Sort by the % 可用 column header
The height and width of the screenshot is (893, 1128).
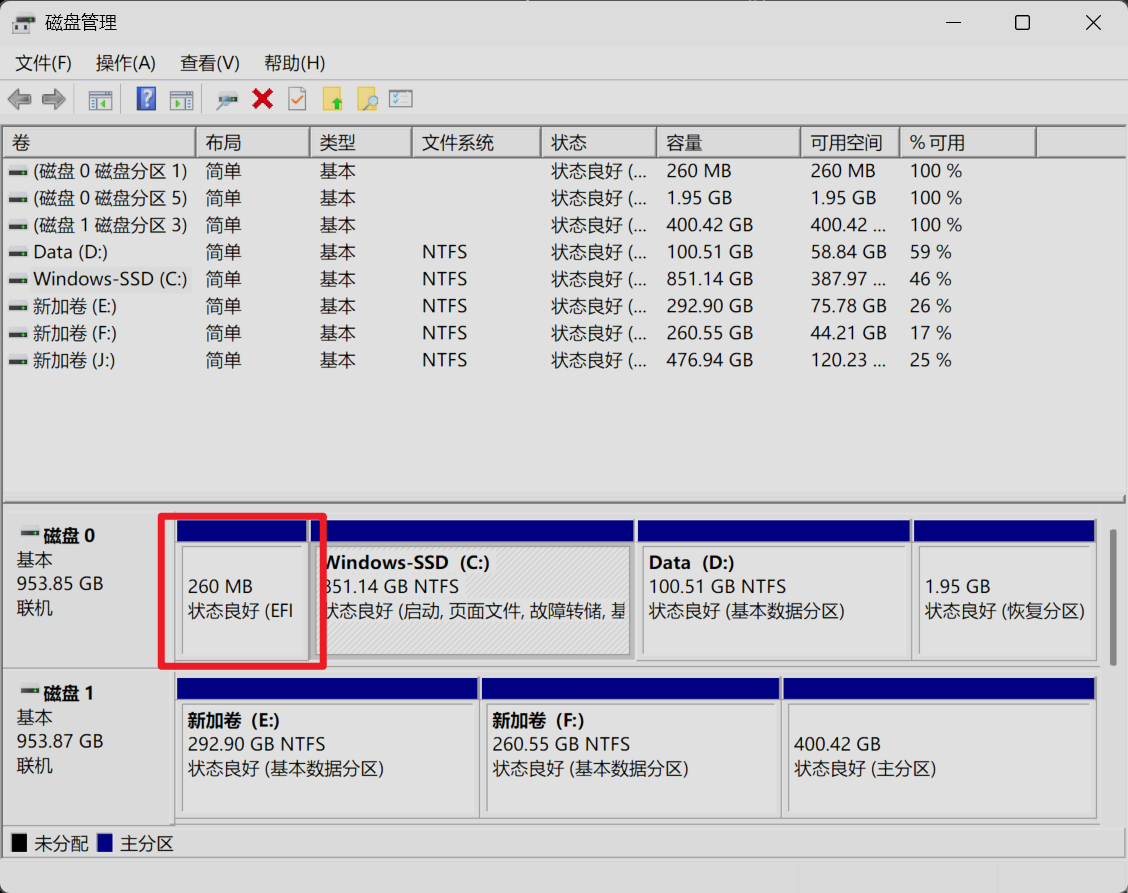pyautogui.click(x=968, y=142)
